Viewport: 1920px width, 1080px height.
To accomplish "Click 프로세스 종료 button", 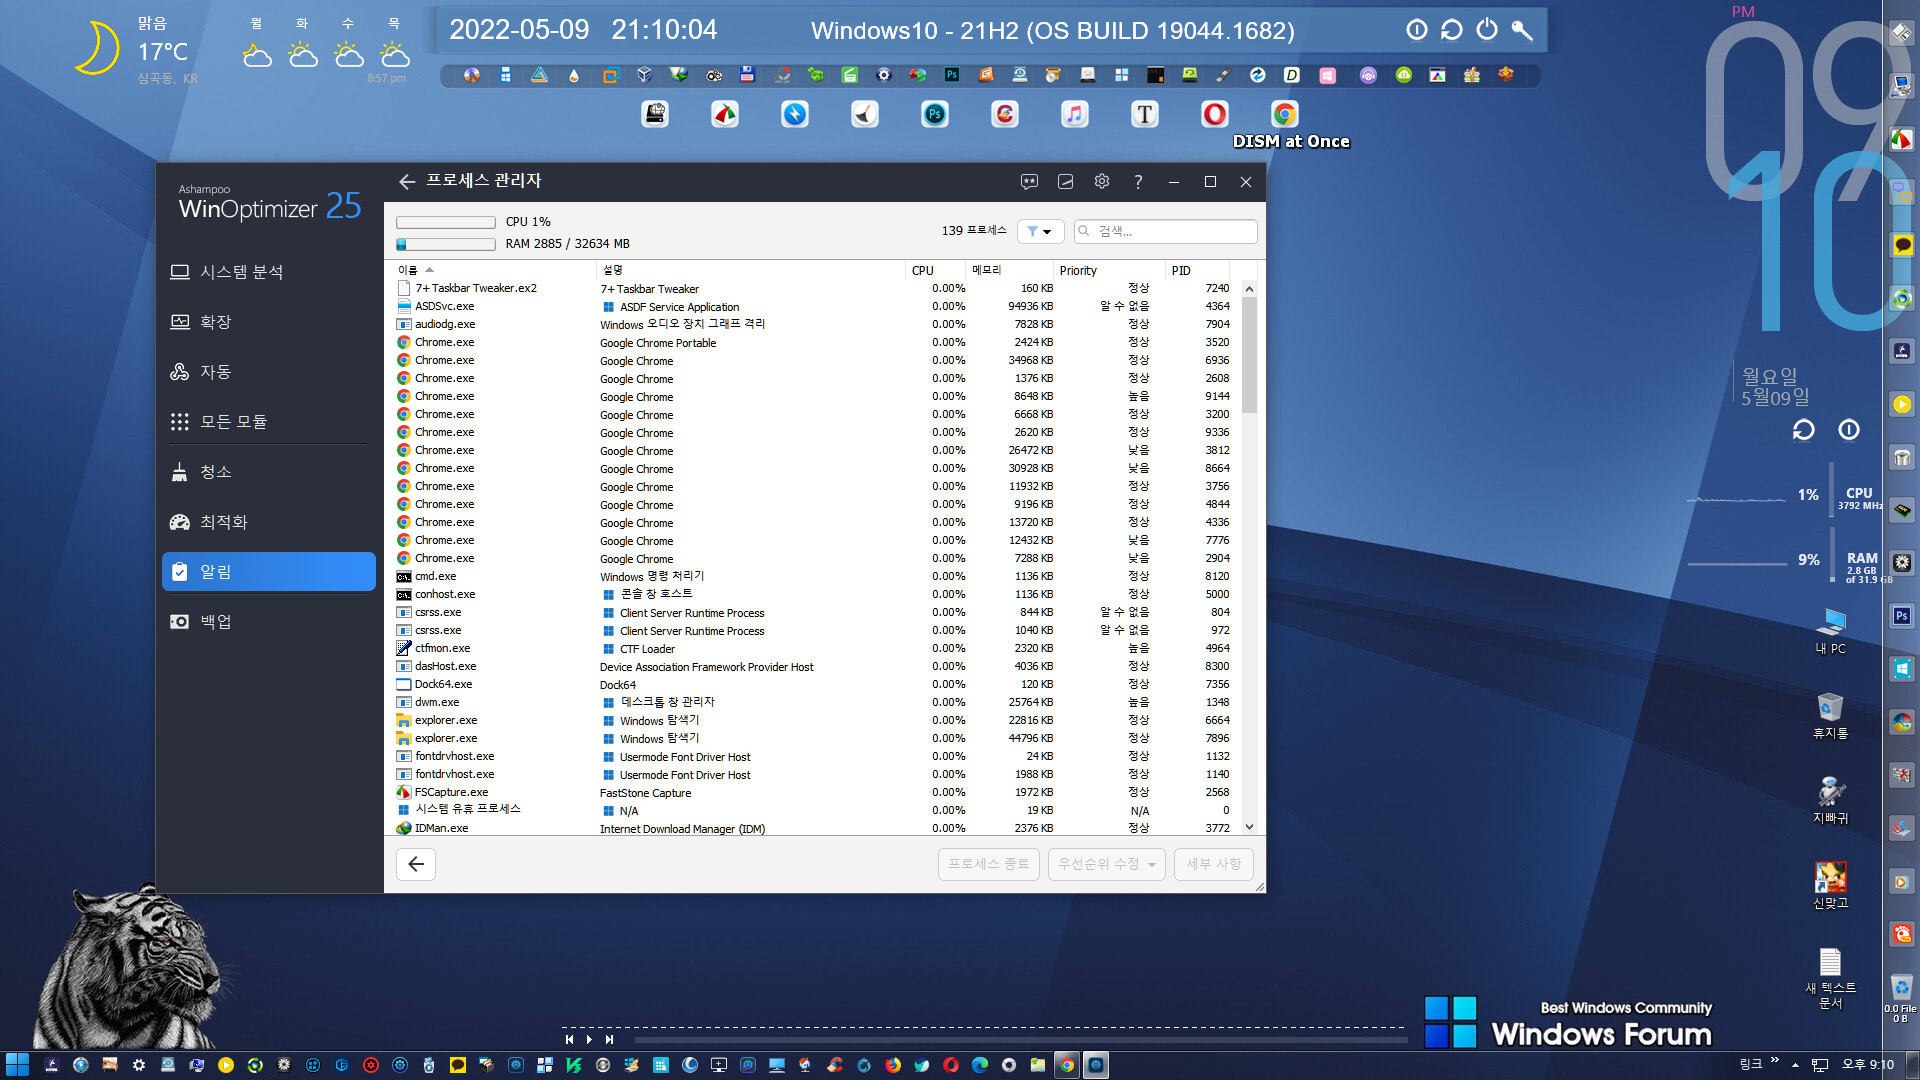I will 988,864.
